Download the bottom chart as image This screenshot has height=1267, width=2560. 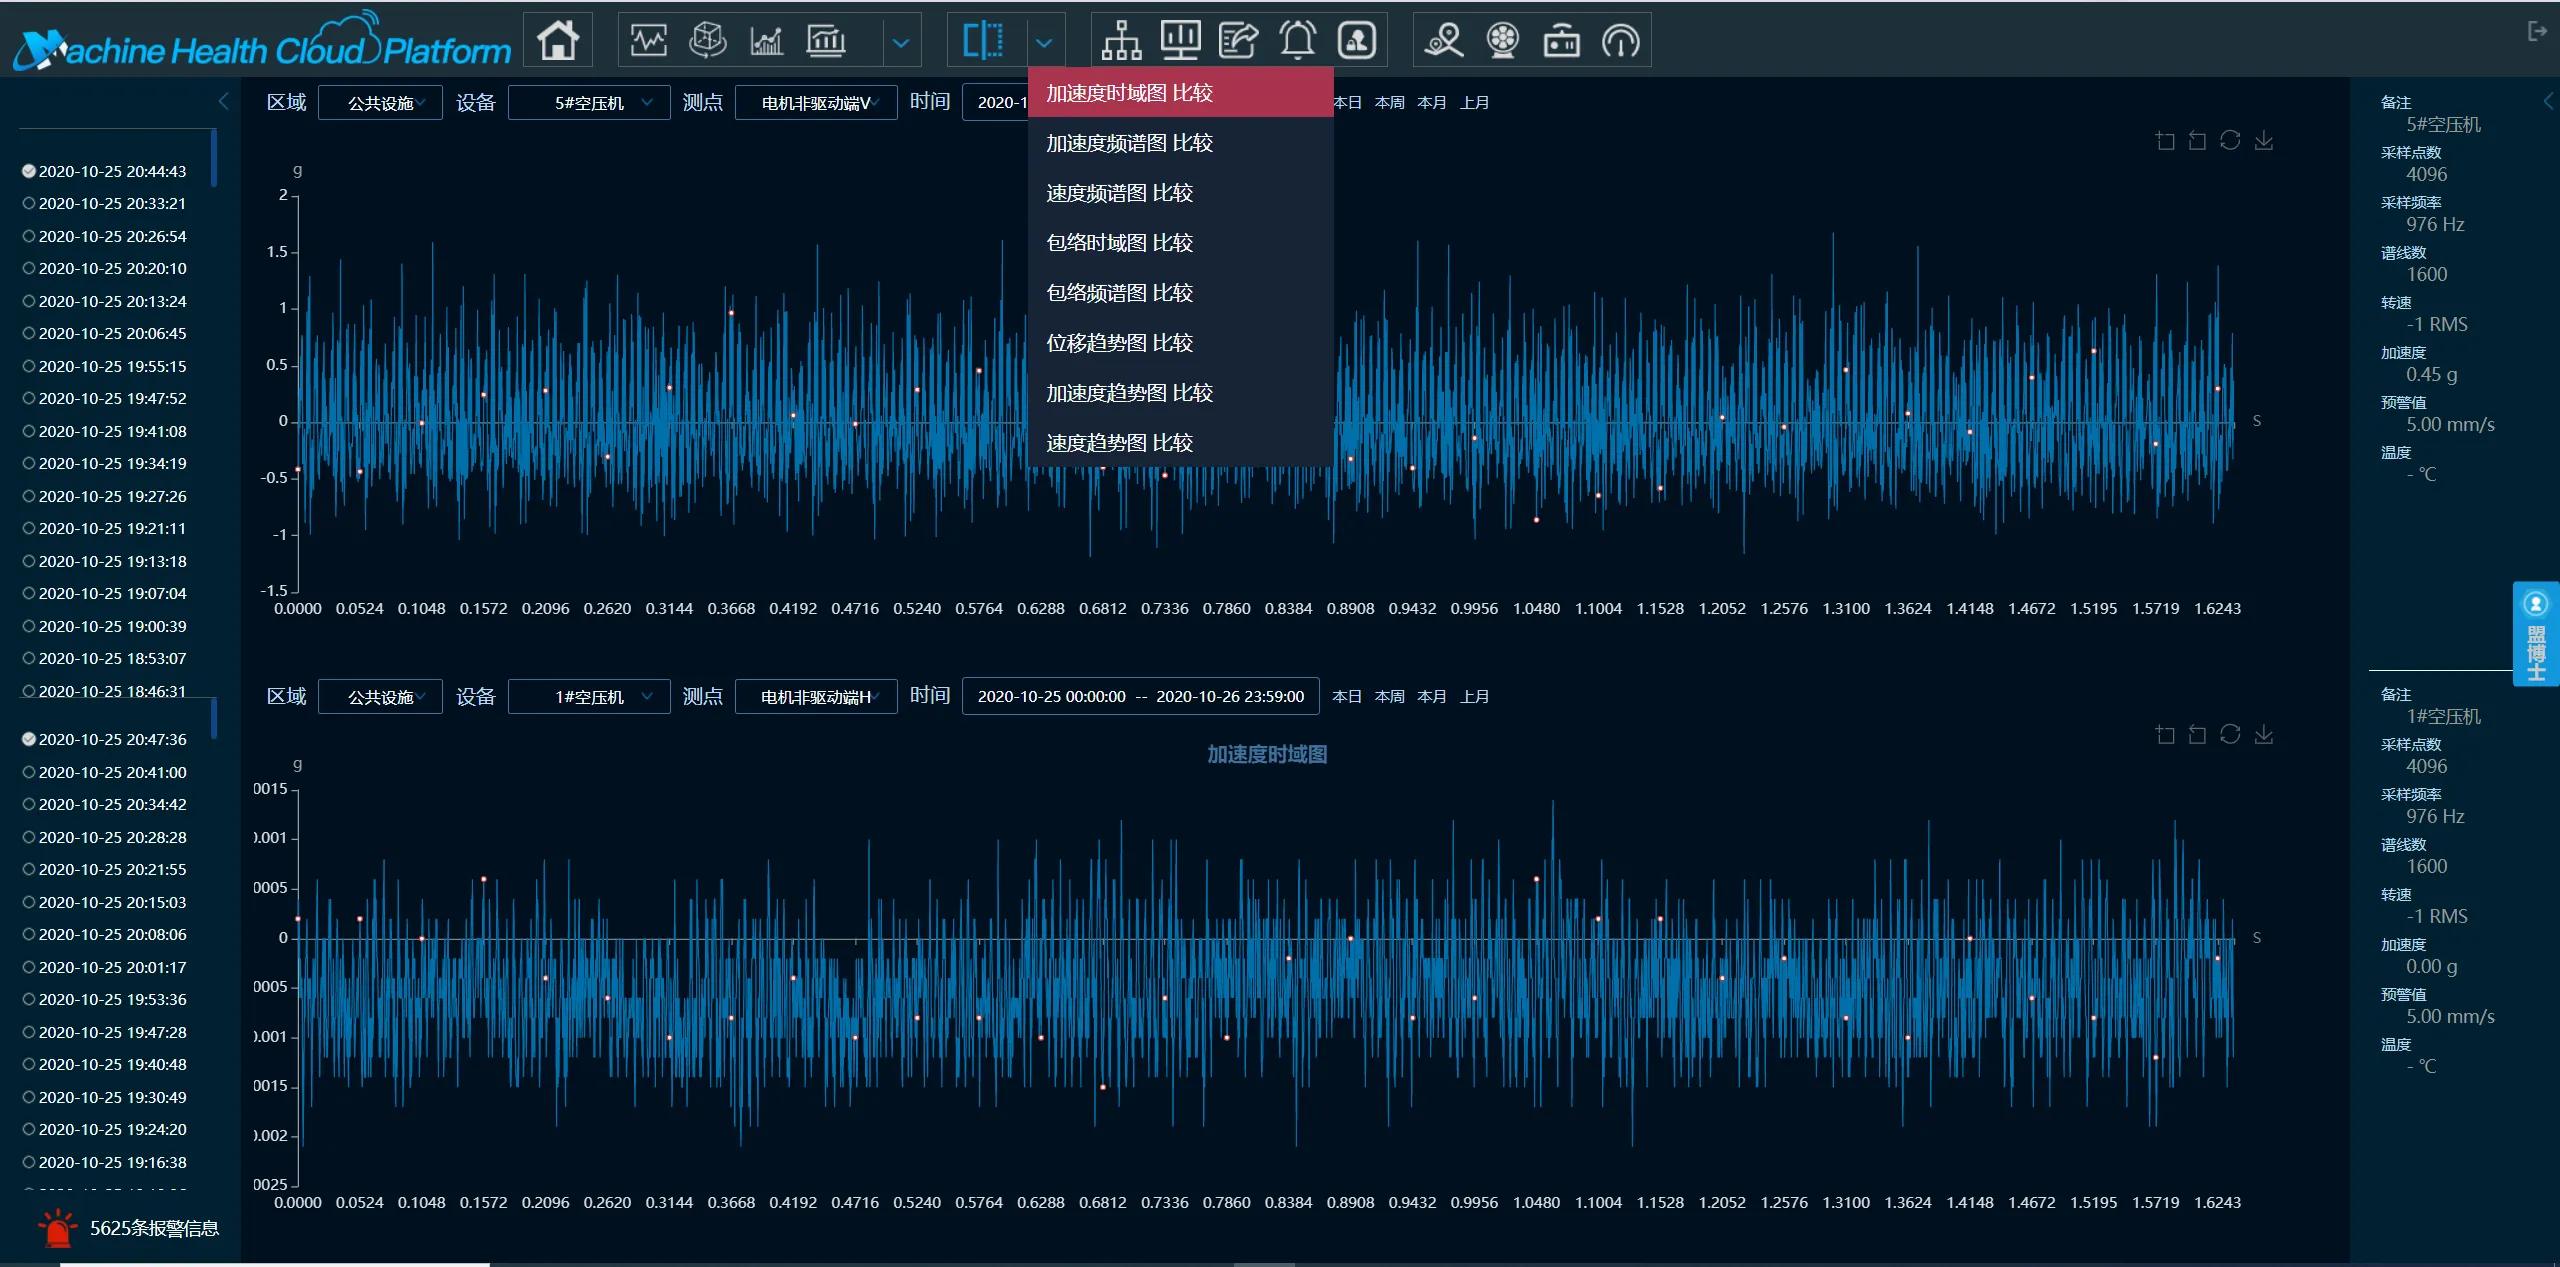click(2264, 735)
